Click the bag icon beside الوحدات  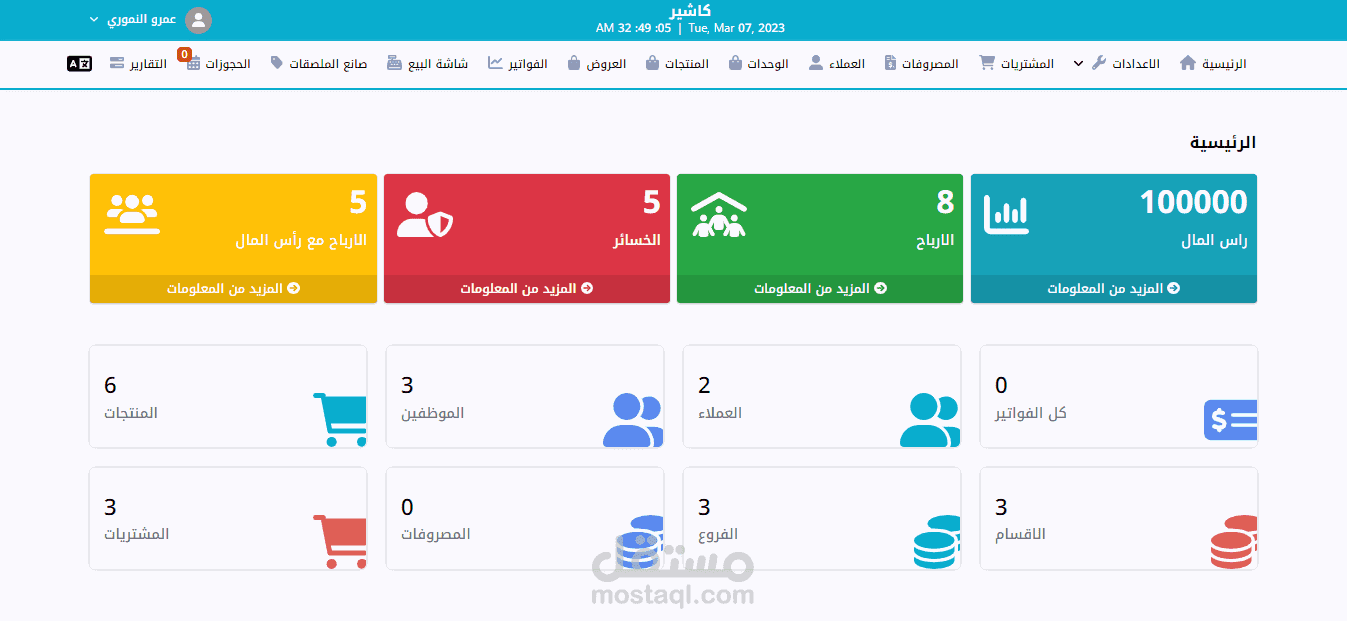pyautogui.click(x=735, y=63)
